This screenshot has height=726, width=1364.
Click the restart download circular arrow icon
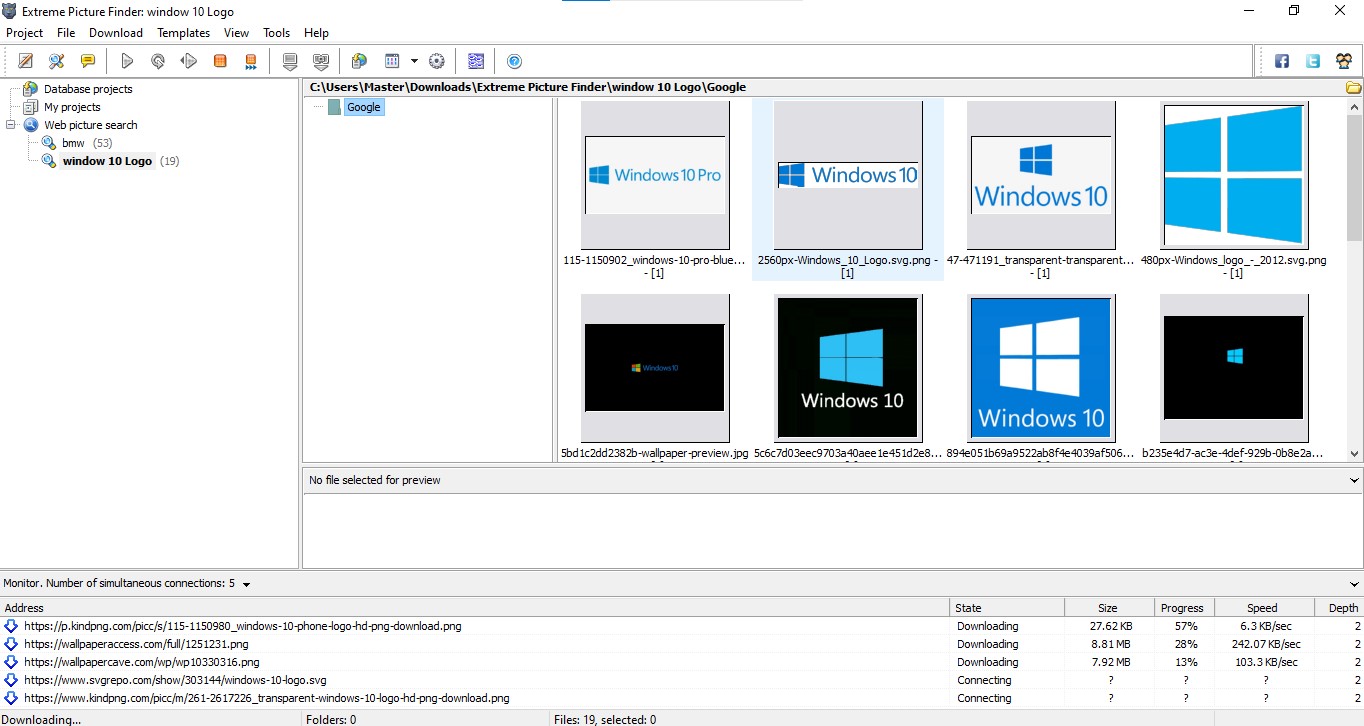158,61
